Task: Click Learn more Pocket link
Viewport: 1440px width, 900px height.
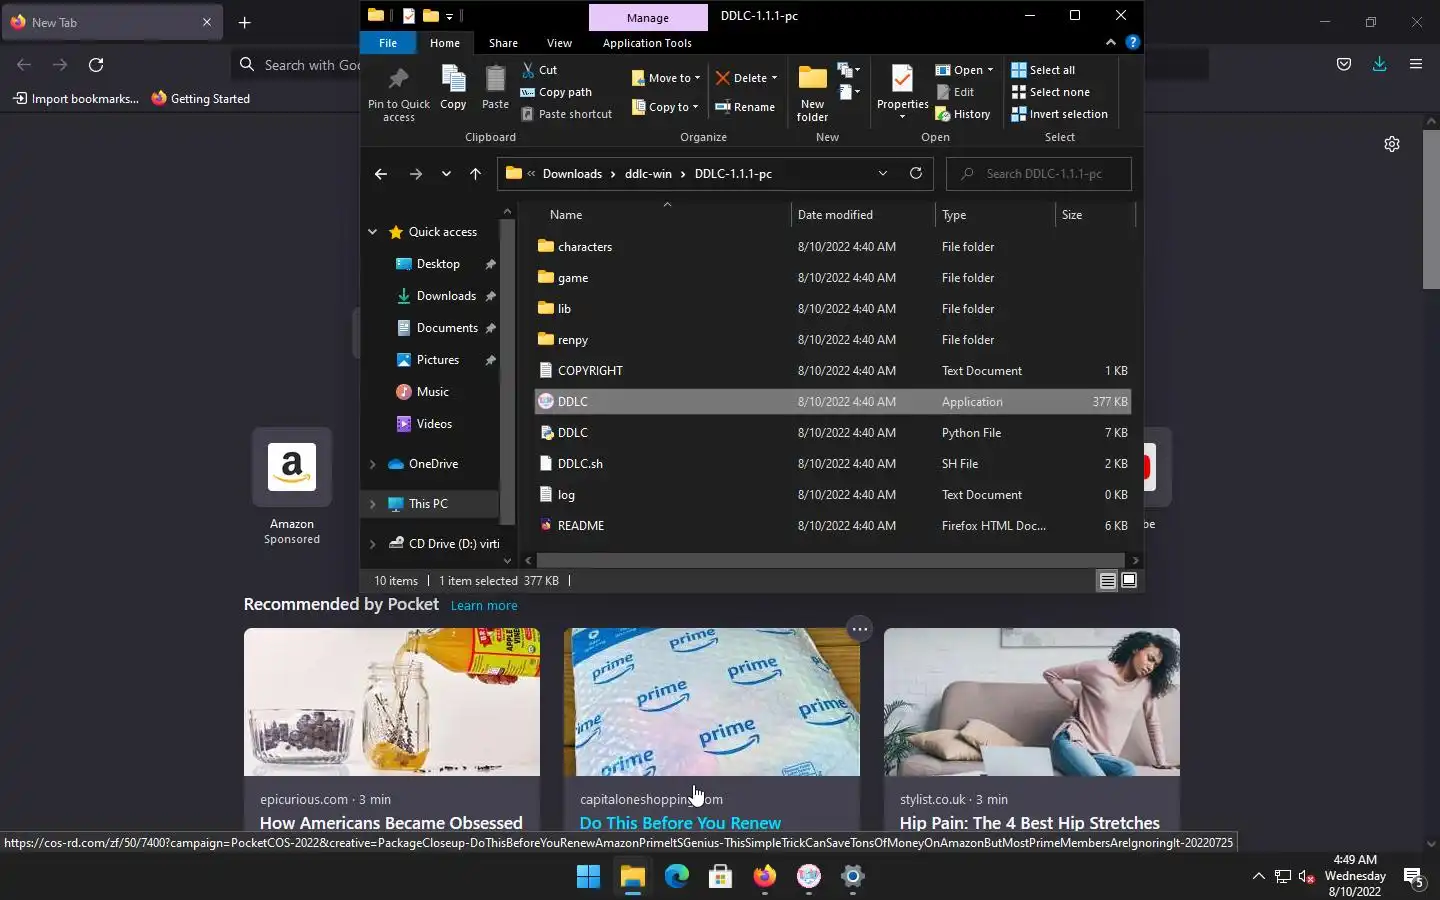Action: (484, 605)
